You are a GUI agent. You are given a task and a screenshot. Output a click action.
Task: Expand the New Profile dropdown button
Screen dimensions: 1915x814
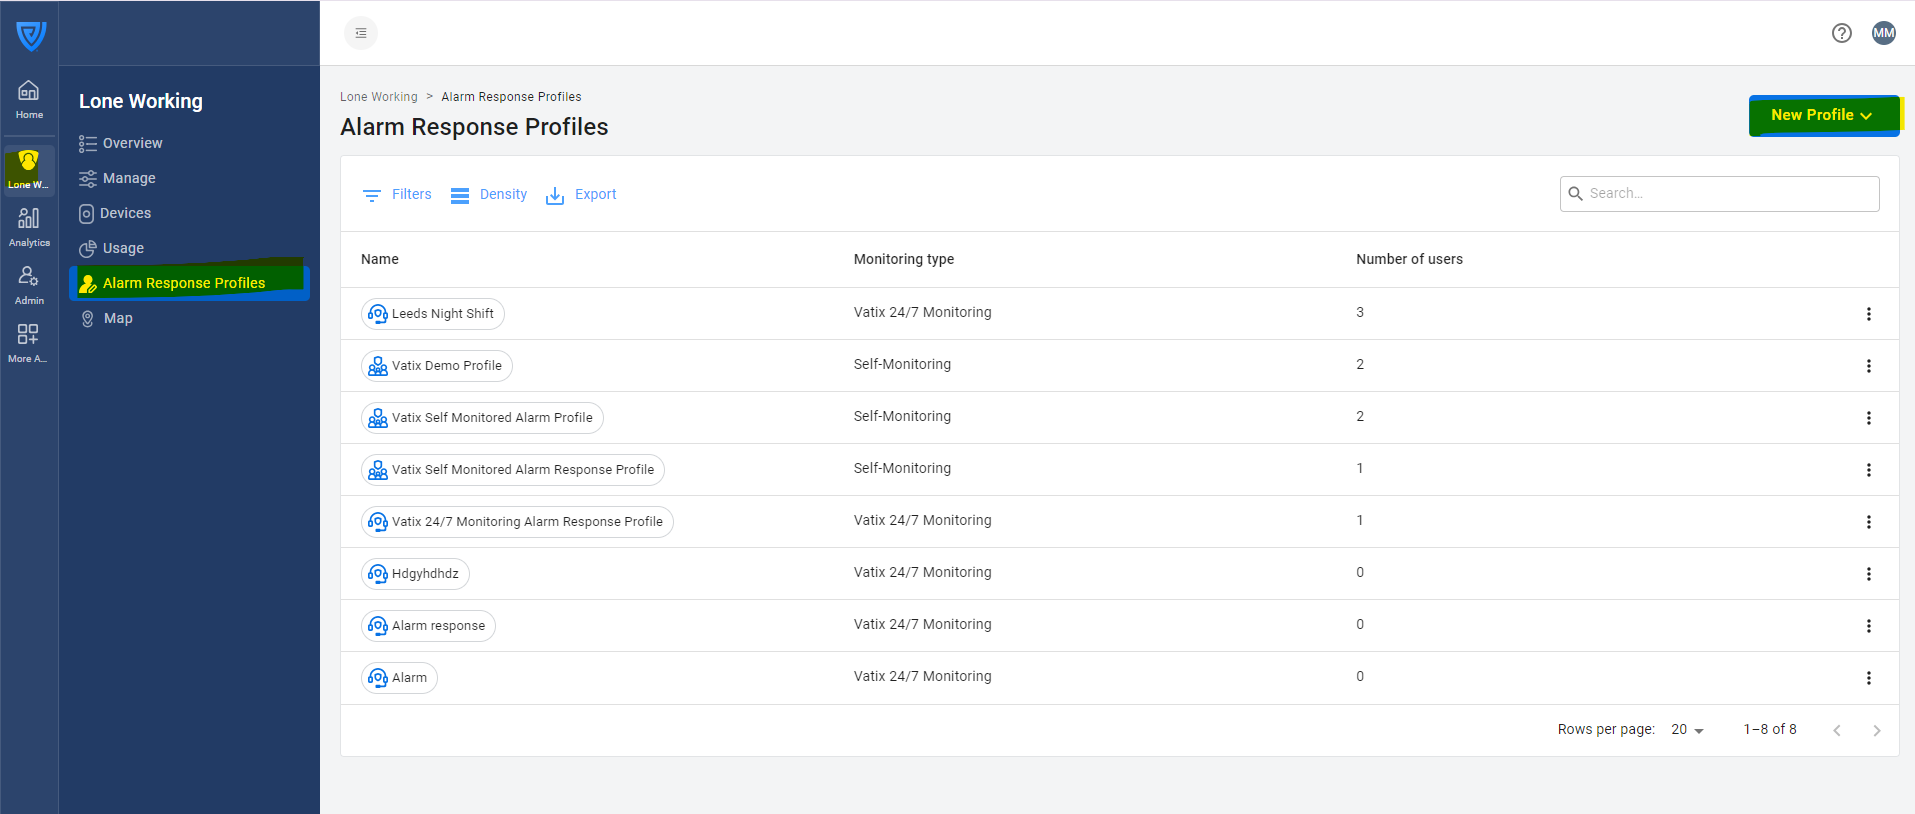point(1822,115)
